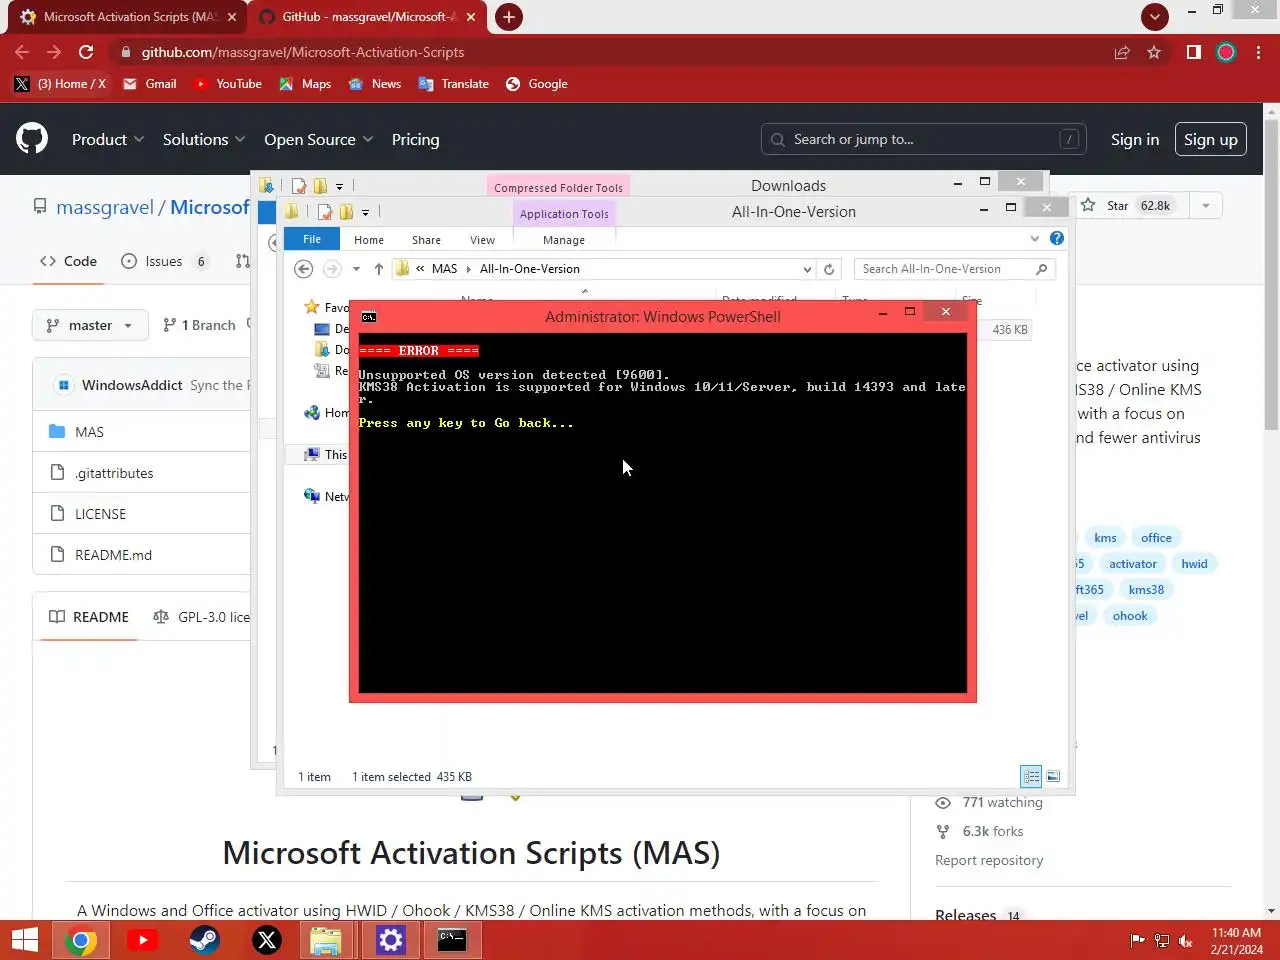Open a new Chrome tab

point(508,17)
